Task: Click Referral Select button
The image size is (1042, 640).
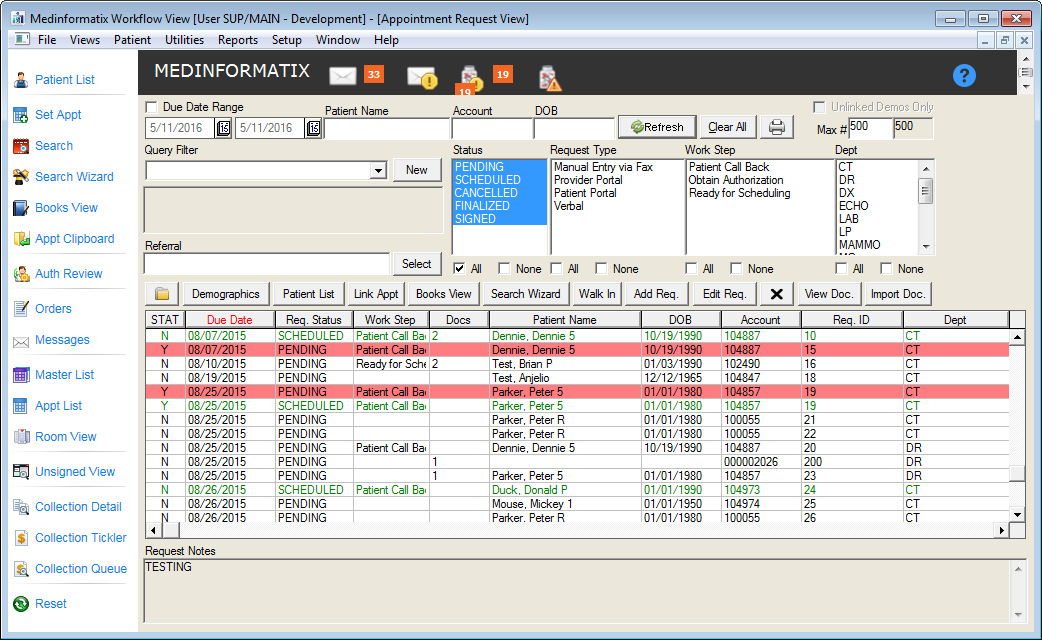Action: (417, 264)
